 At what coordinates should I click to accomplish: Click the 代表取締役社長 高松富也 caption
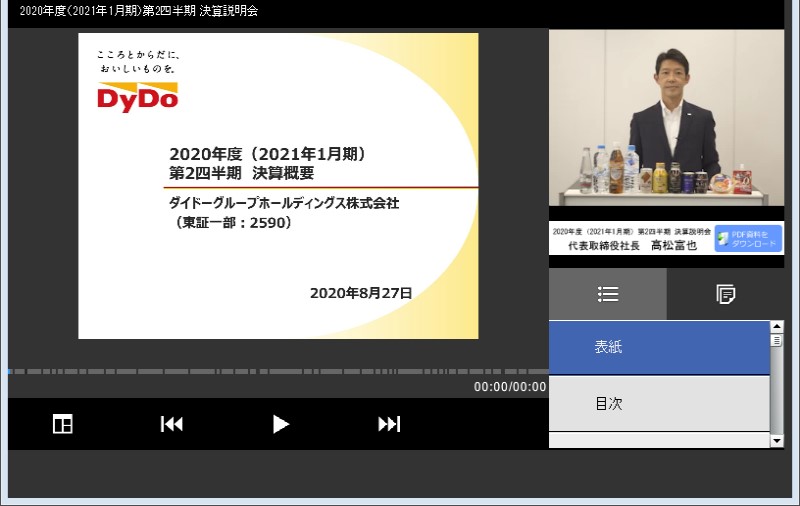point(632,245)
